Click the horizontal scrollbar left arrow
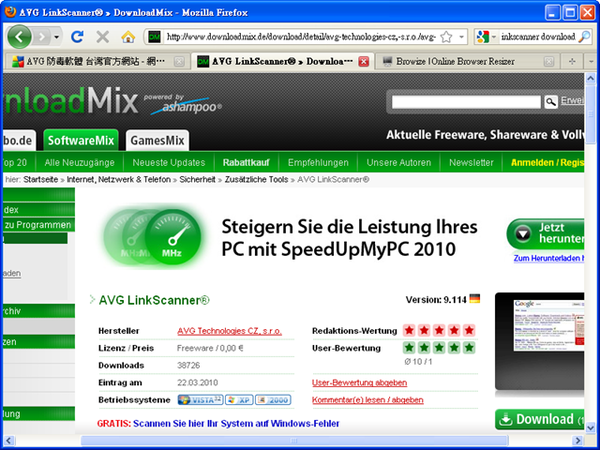Screen dimensions: 600x450 point(9,440)
